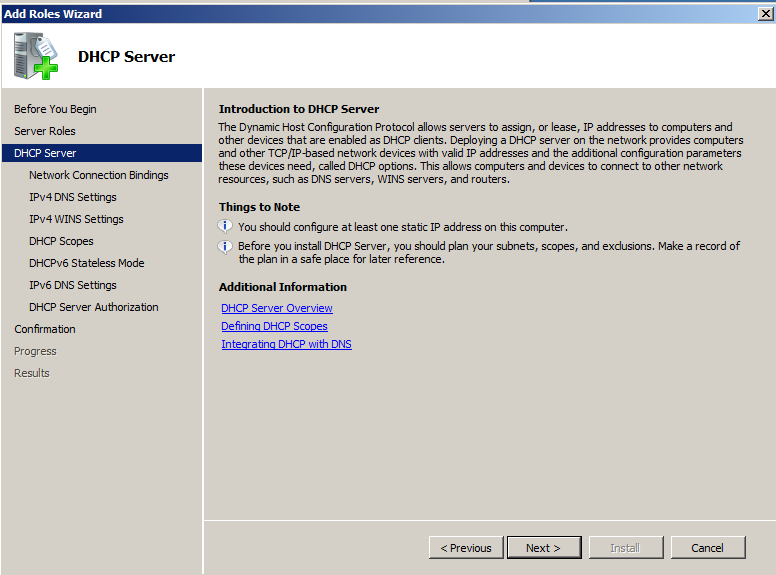776x575 pixels.
Task: Open DHCPv6 Stateless Mode step
Action: click(x=87, y=263)
